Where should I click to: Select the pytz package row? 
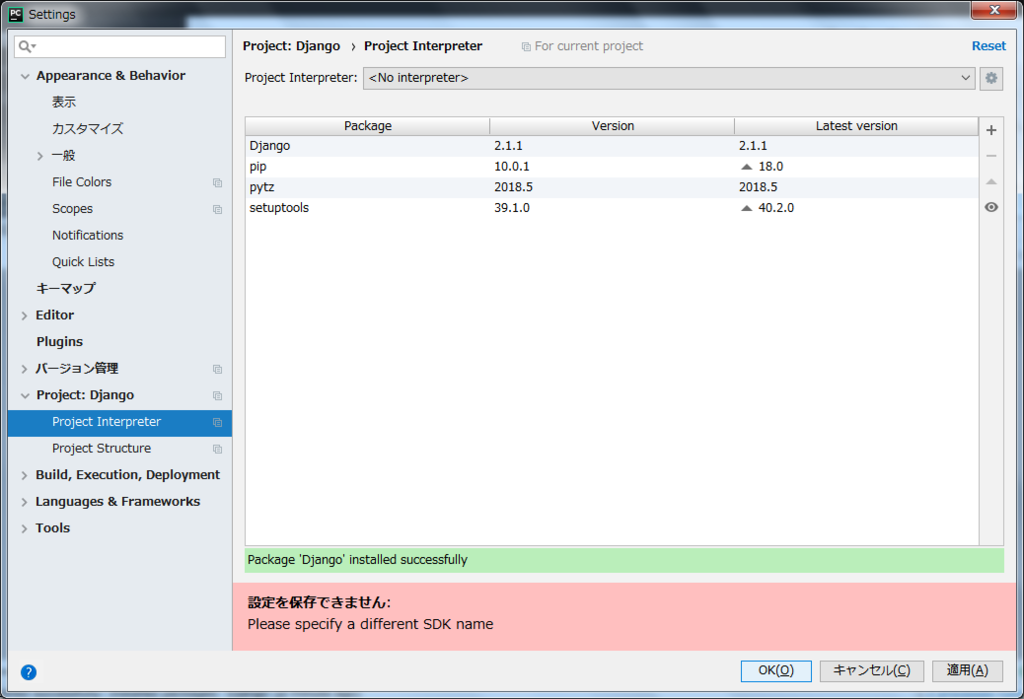612,187
